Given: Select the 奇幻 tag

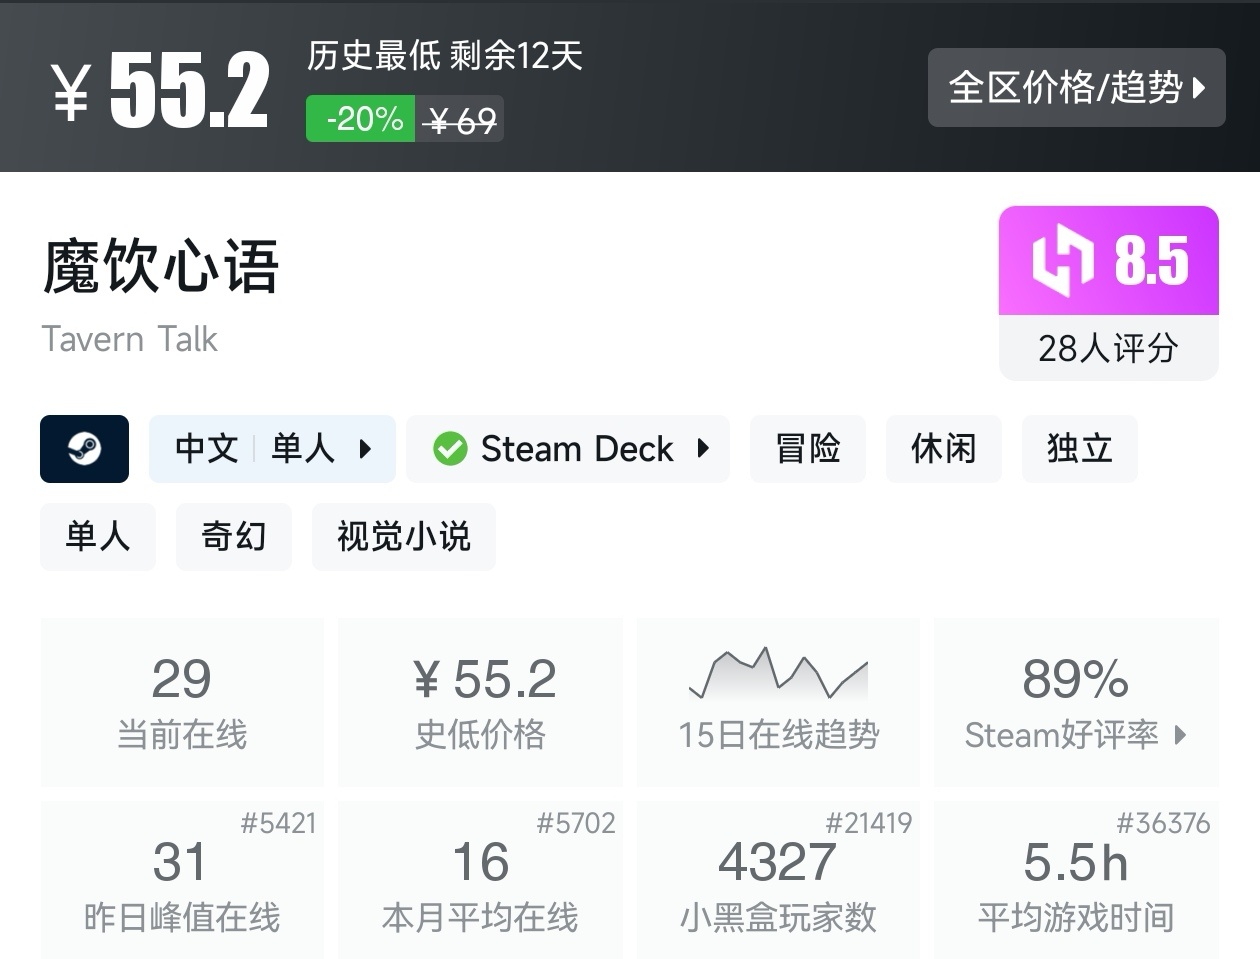Looking at the screenshot, I should pos(233,536).
